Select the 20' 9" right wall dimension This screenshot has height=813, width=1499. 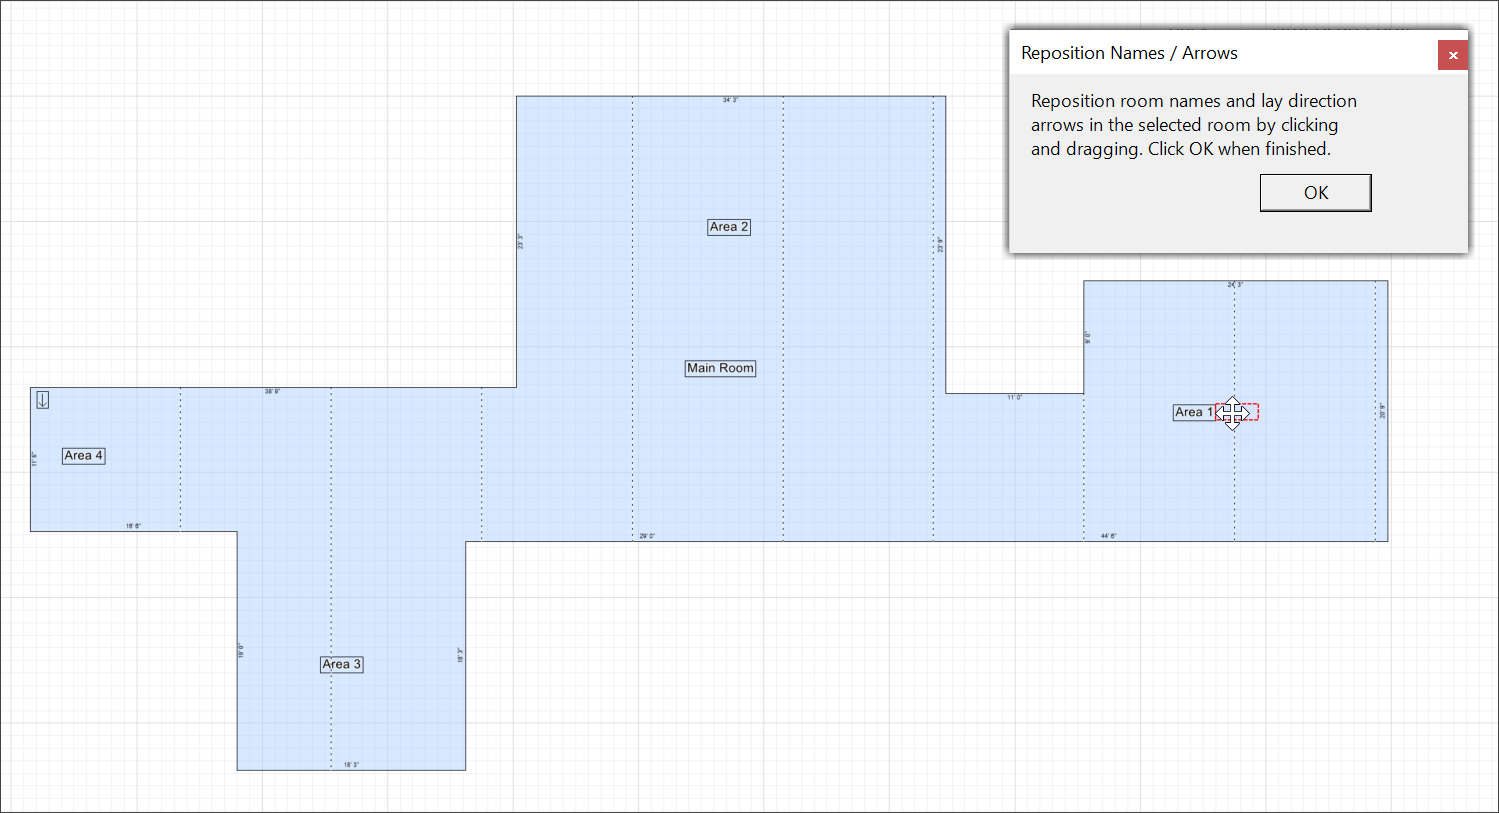pyautogui.click(x=1382, y=411)
